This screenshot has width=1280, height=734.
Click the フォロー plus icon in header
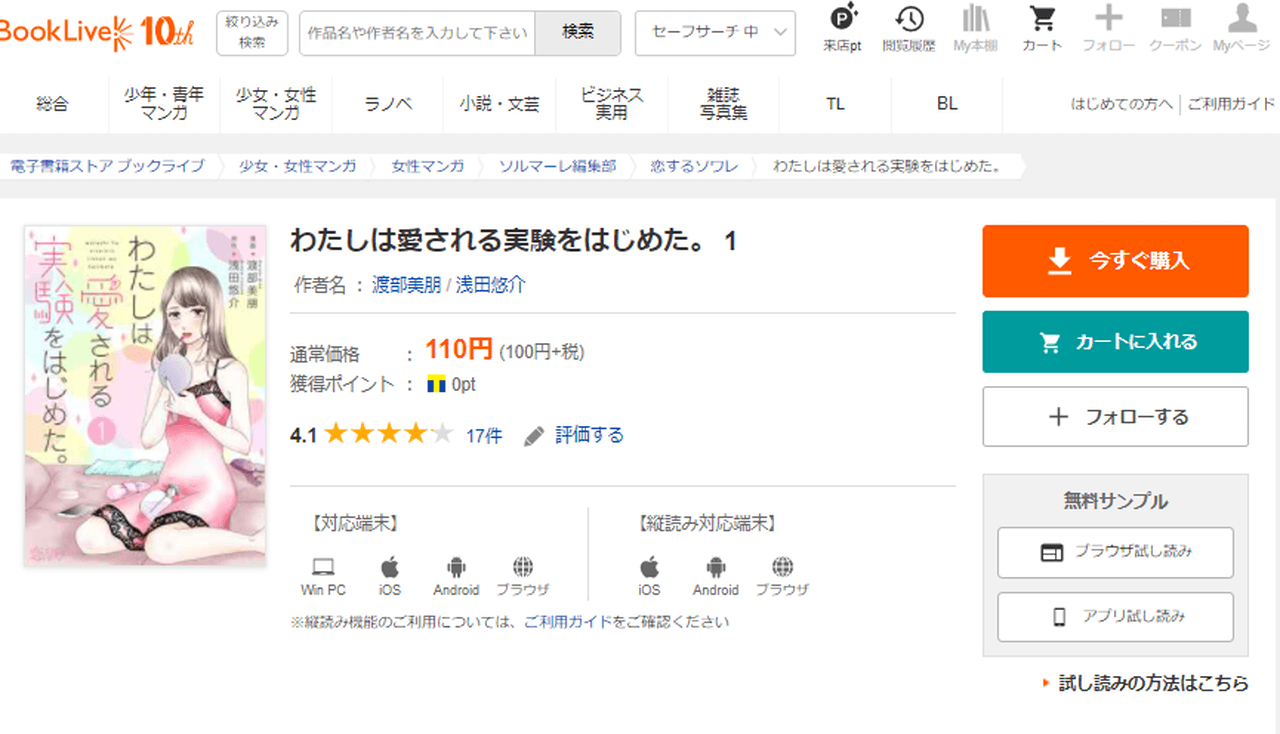[1108, 20]
